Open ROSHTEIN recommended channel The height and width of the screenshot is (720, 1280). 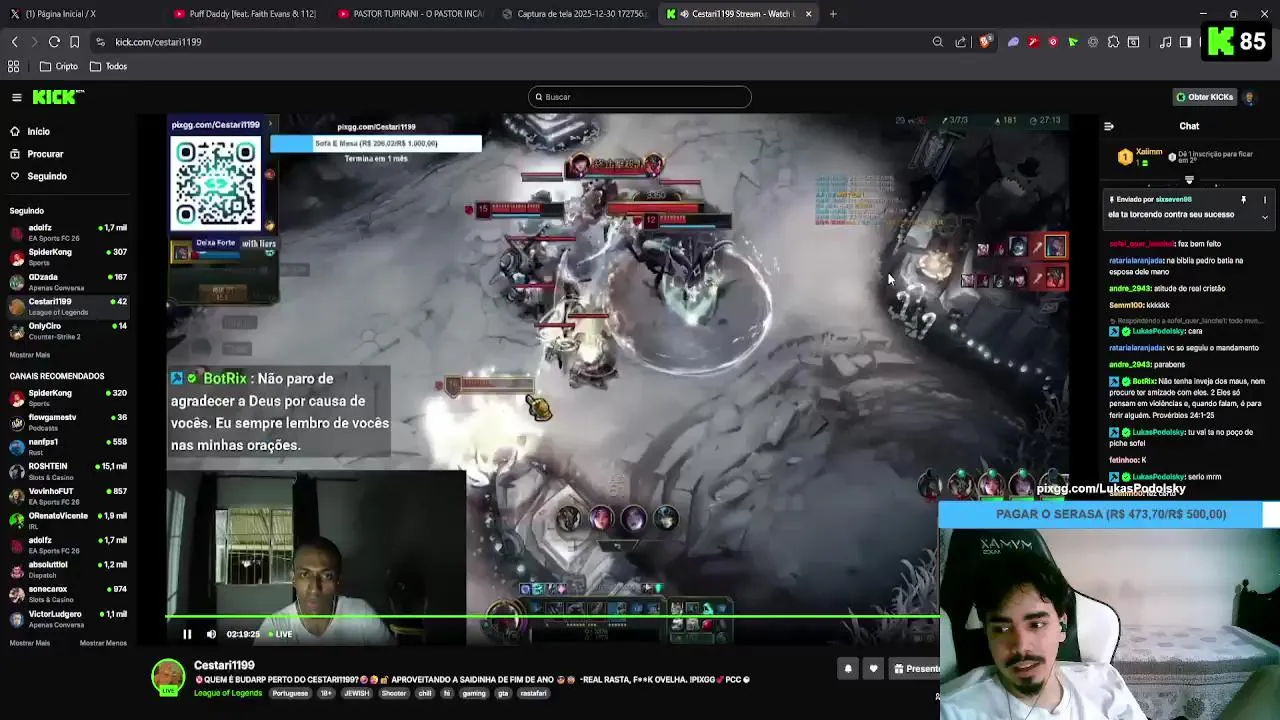[68, 471]
